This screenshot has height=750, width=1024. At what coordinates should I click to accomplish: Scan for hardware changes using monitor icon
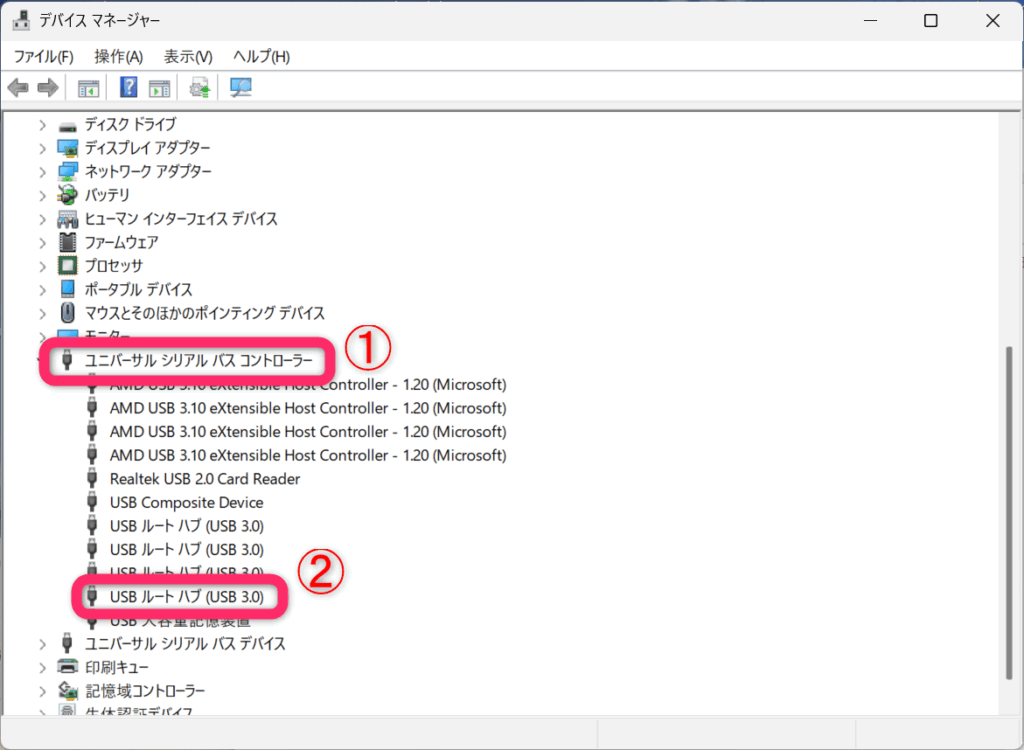[x=241, y=88]
